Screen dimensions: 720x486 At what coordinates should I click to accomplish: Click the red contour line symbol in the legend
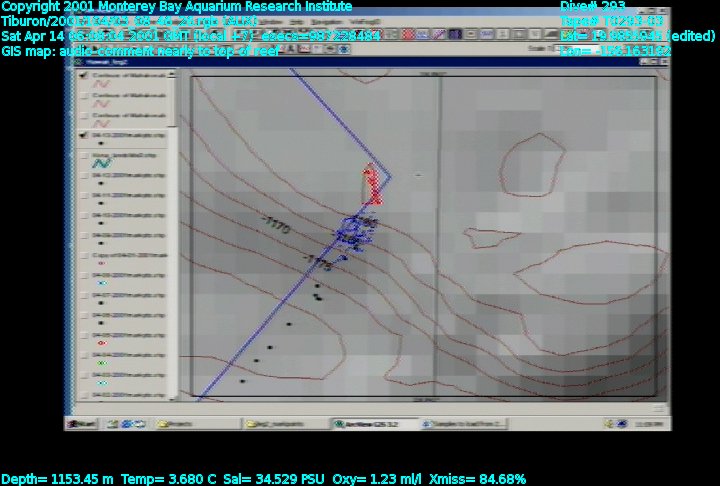(x=101, y=84)
